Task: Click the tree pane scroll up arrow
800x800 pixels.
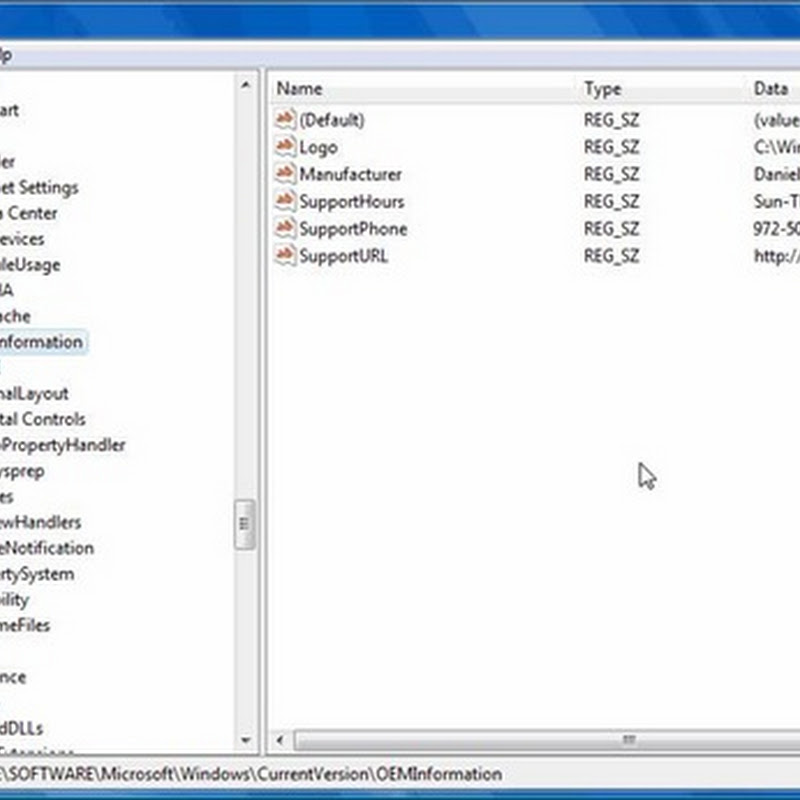Action: (x=245, y=85)
